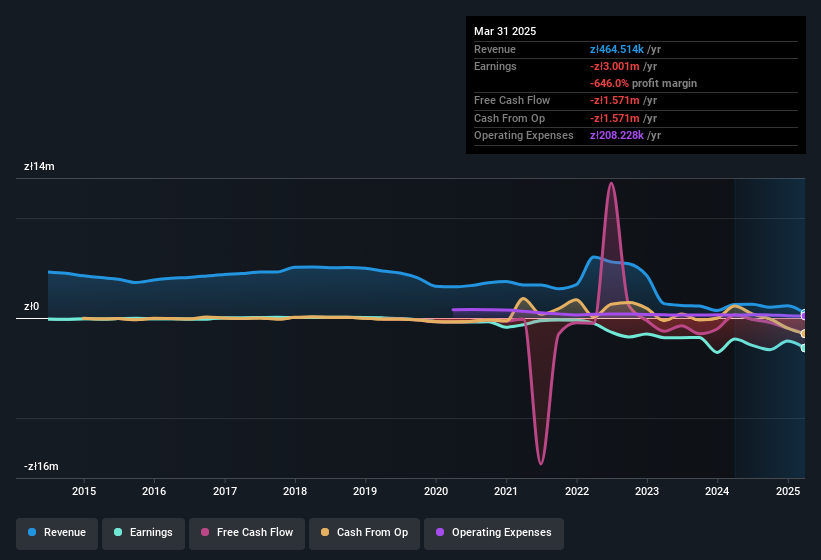Click the zł0 y-axis label

coord(31,307)
